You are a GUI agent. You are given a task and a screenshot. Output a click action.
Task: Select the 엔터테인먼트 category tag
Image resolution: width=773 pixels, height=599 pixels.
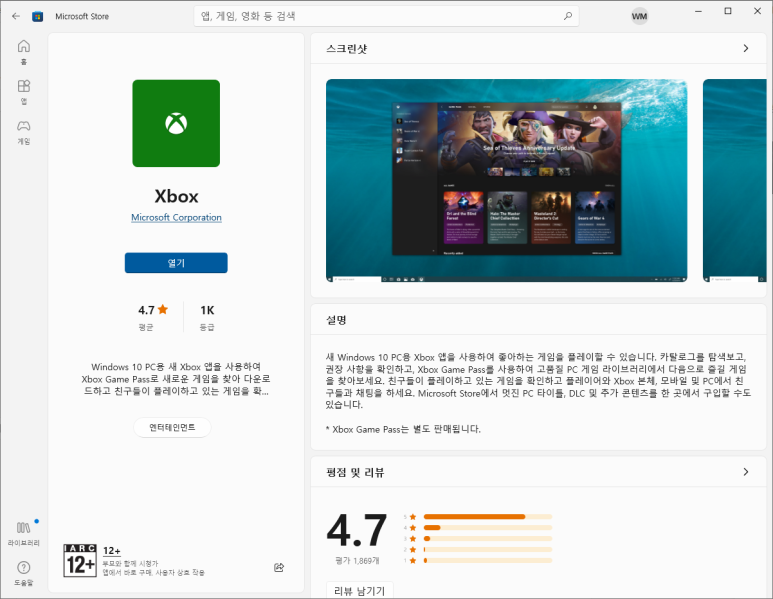pyautogui.click(x=173, y=427)
